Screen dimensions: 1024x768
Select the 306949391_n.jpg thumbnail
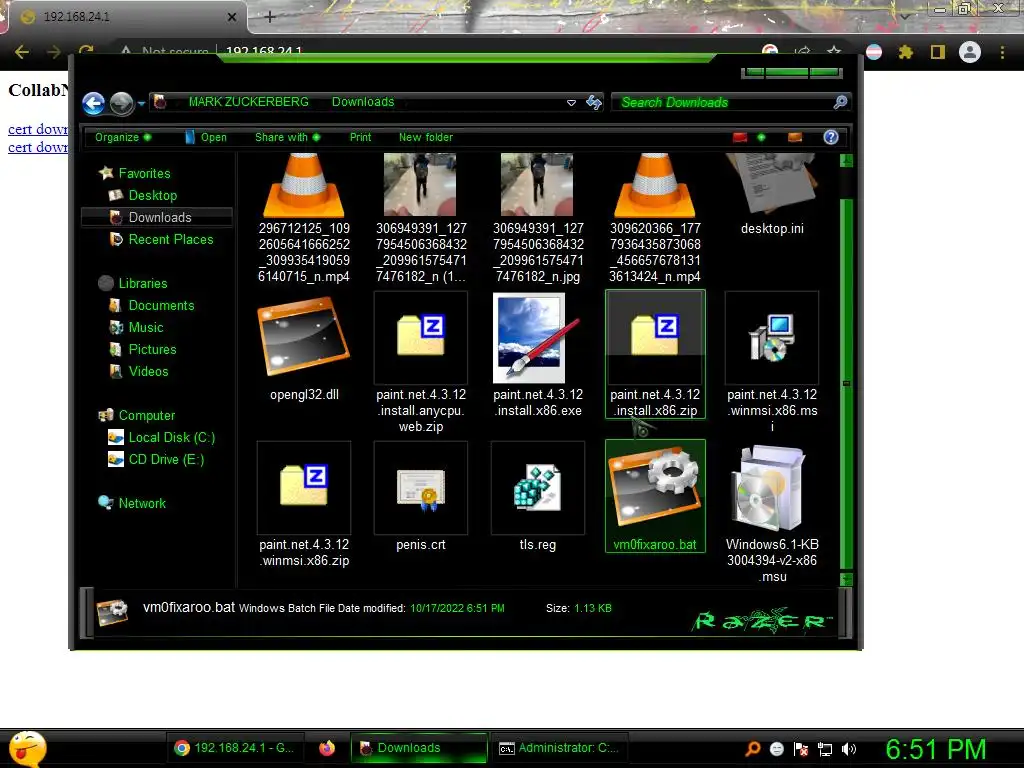537,185
